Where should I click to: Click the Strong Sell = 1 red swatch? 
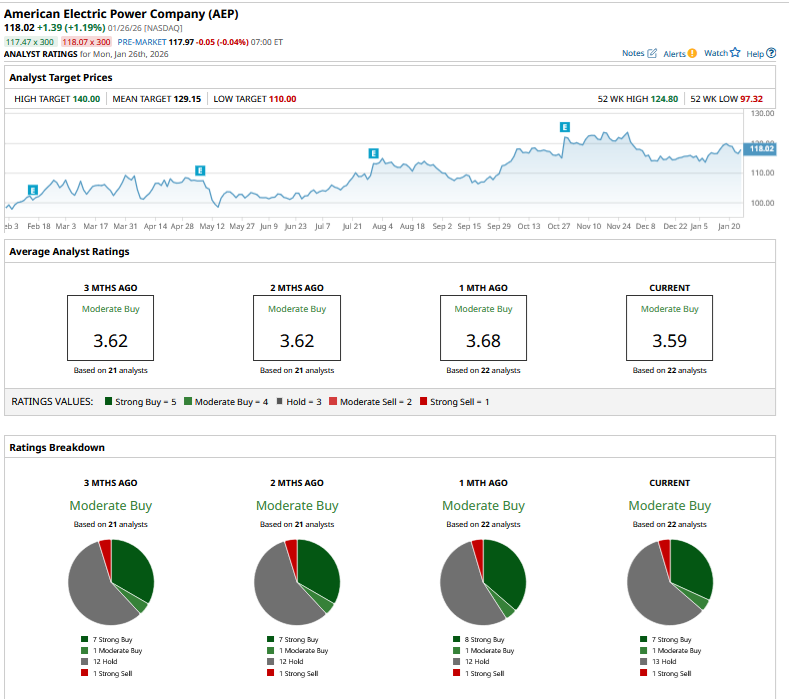423,401
